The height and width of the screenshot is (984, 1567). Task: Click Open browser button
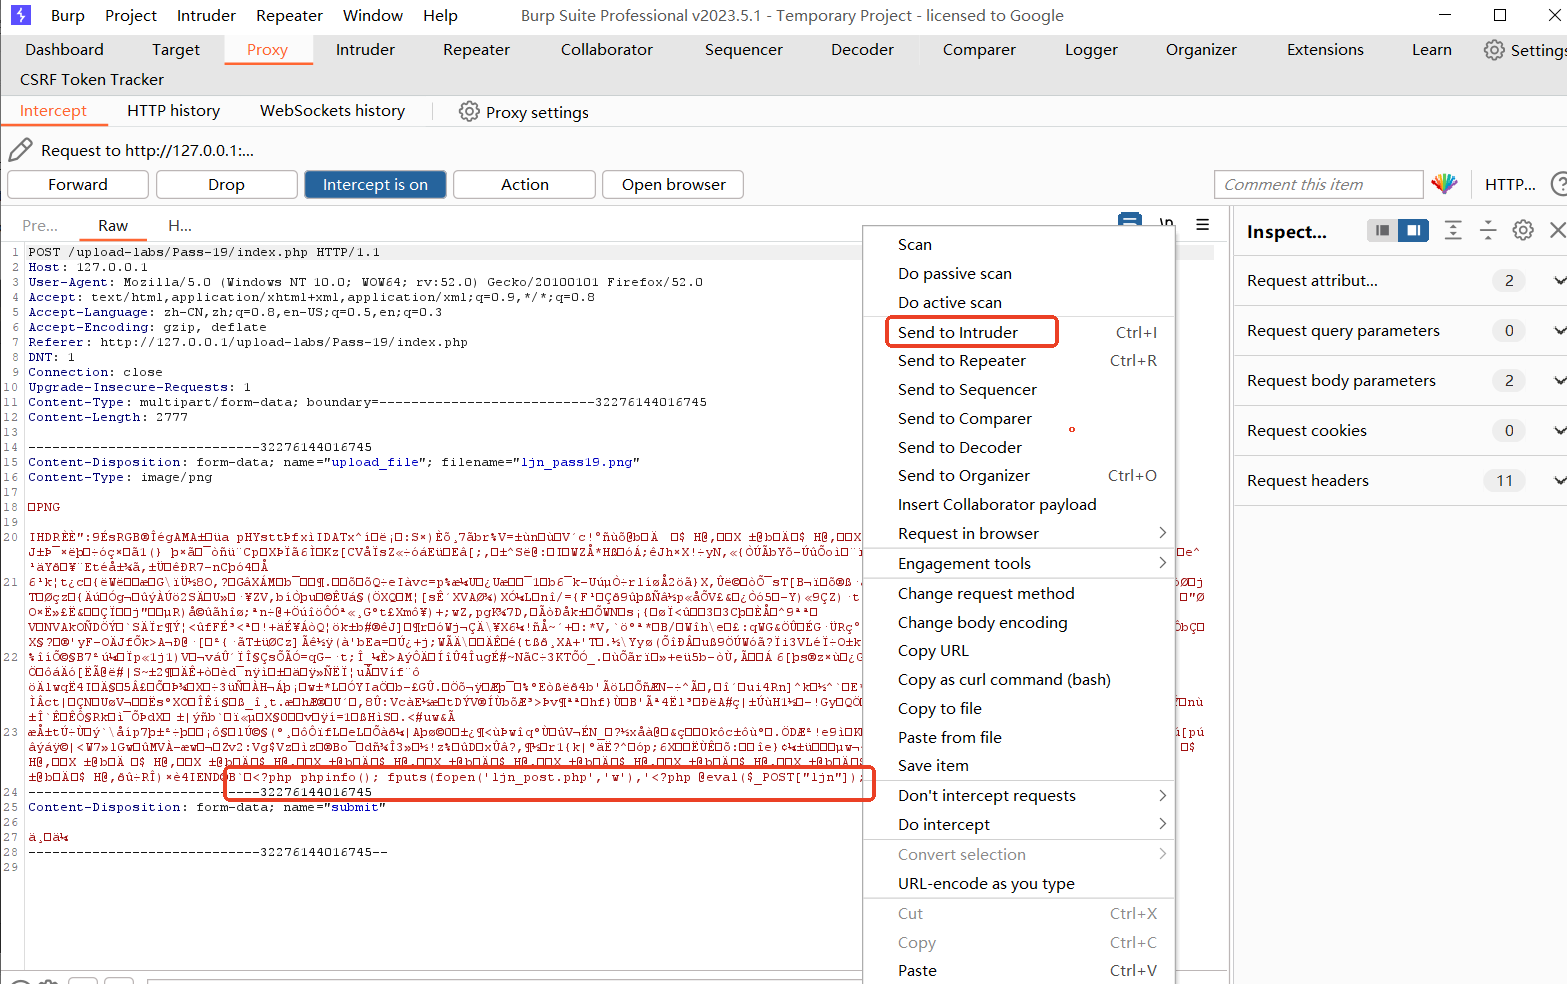pyautogui.click(x=673, y=184)
